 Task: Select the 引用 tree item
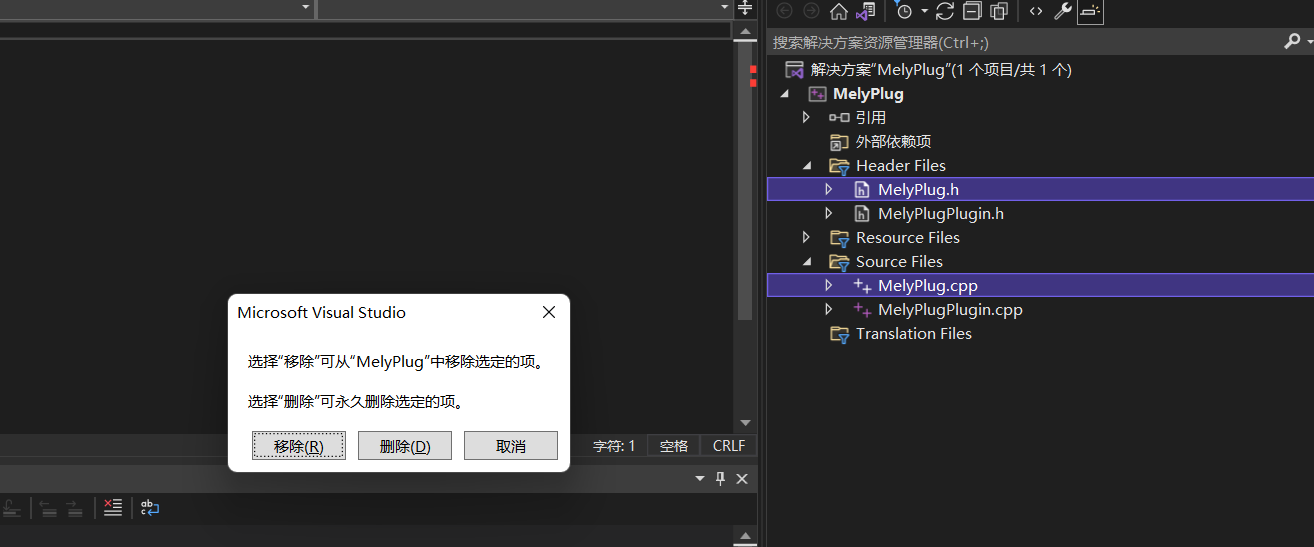(871, 118)
